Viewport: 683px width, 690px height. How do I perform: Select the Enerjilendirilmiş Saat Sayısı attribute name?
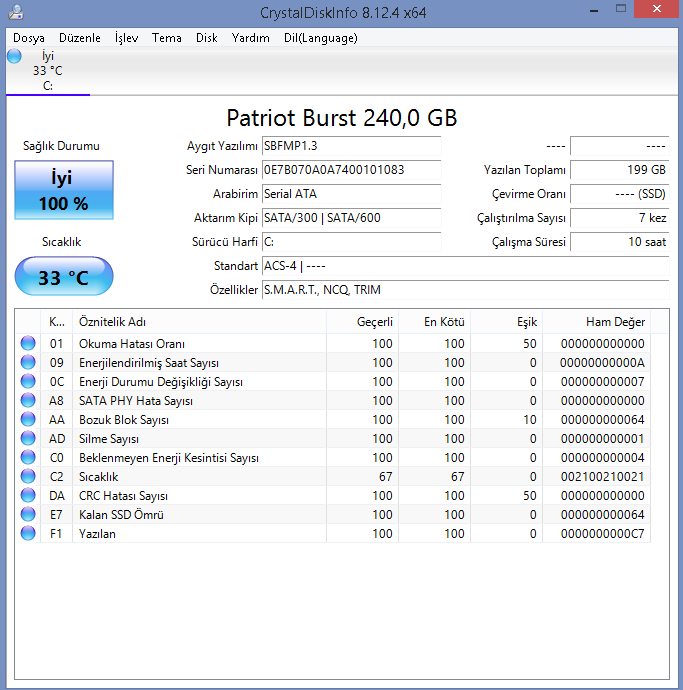pos(149,363)
